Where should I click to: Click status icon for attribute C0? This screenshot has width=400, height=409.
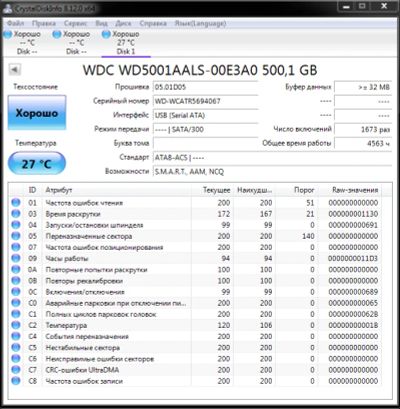pyautogui.click(x=16, y=303)
